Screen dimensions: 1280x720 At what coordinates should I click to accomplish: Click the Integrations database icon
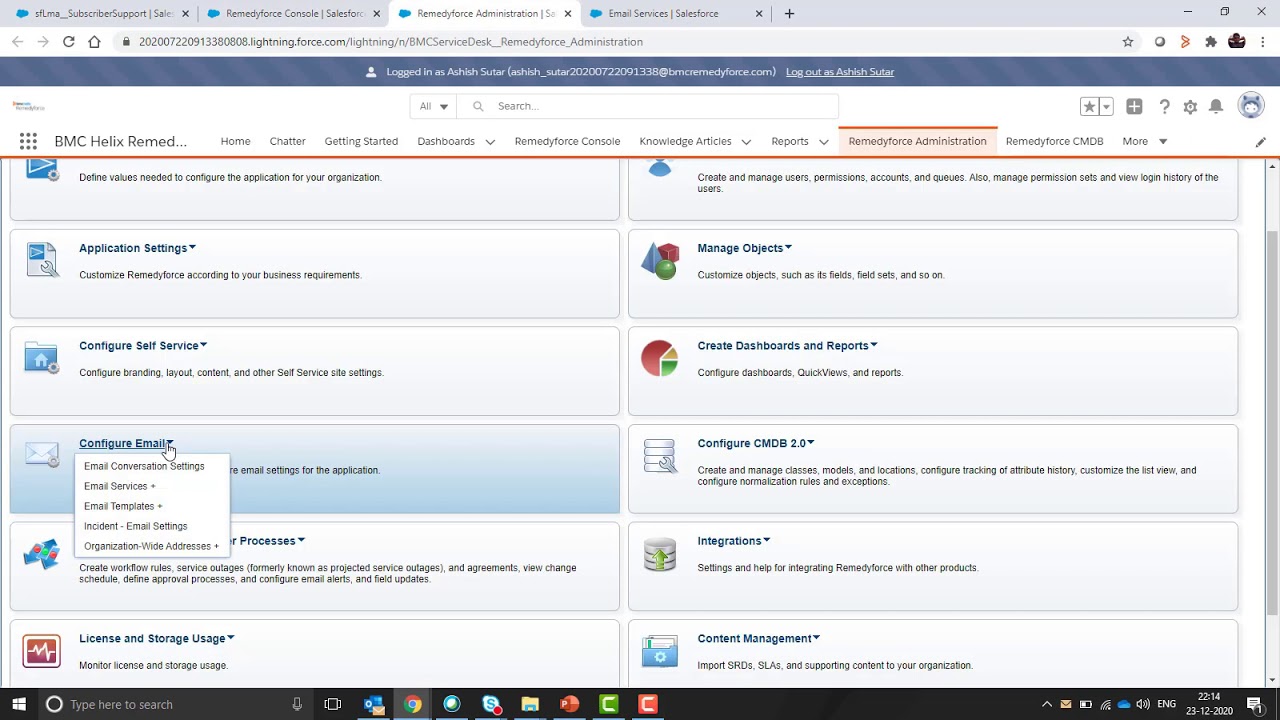coord(660,553)
